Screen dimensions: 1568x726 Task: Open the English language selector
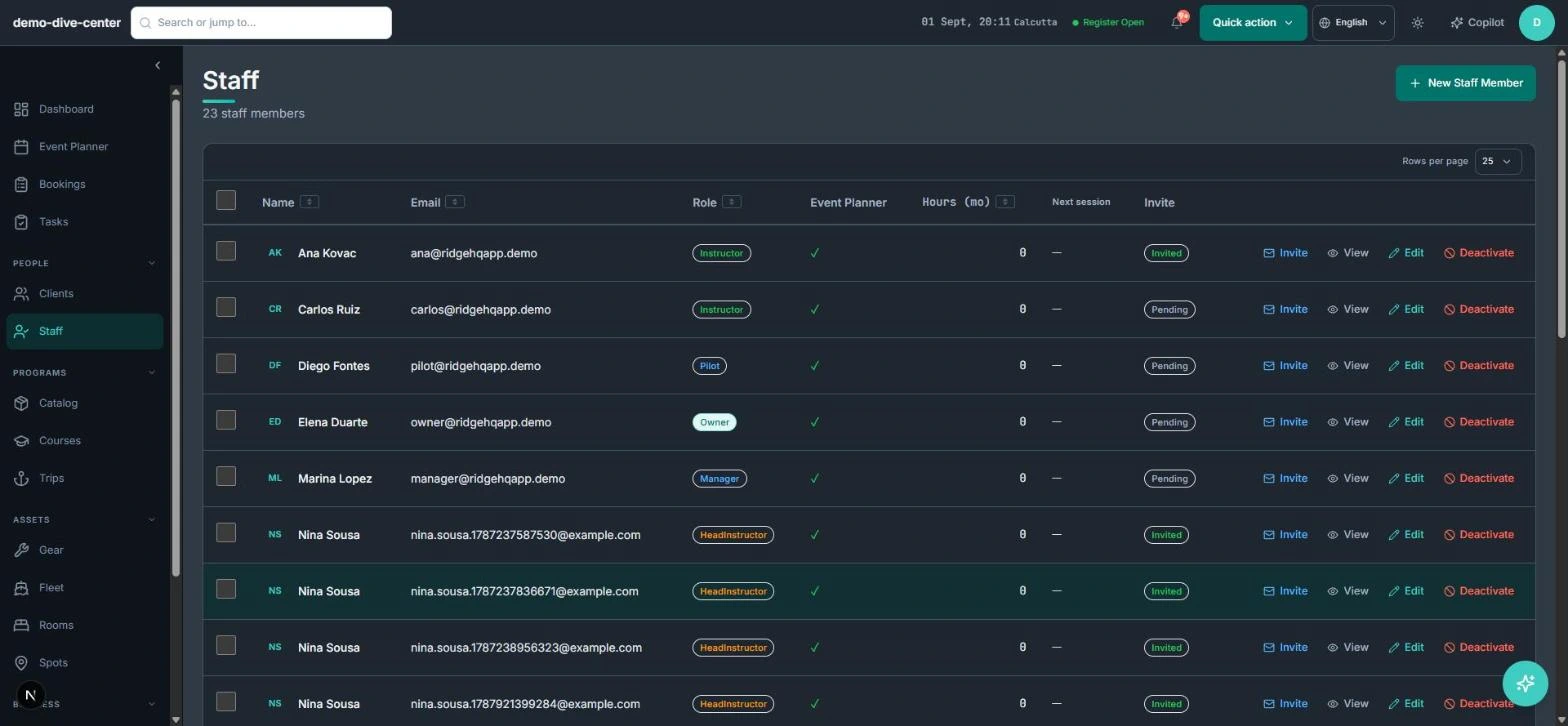[1353, 22]
